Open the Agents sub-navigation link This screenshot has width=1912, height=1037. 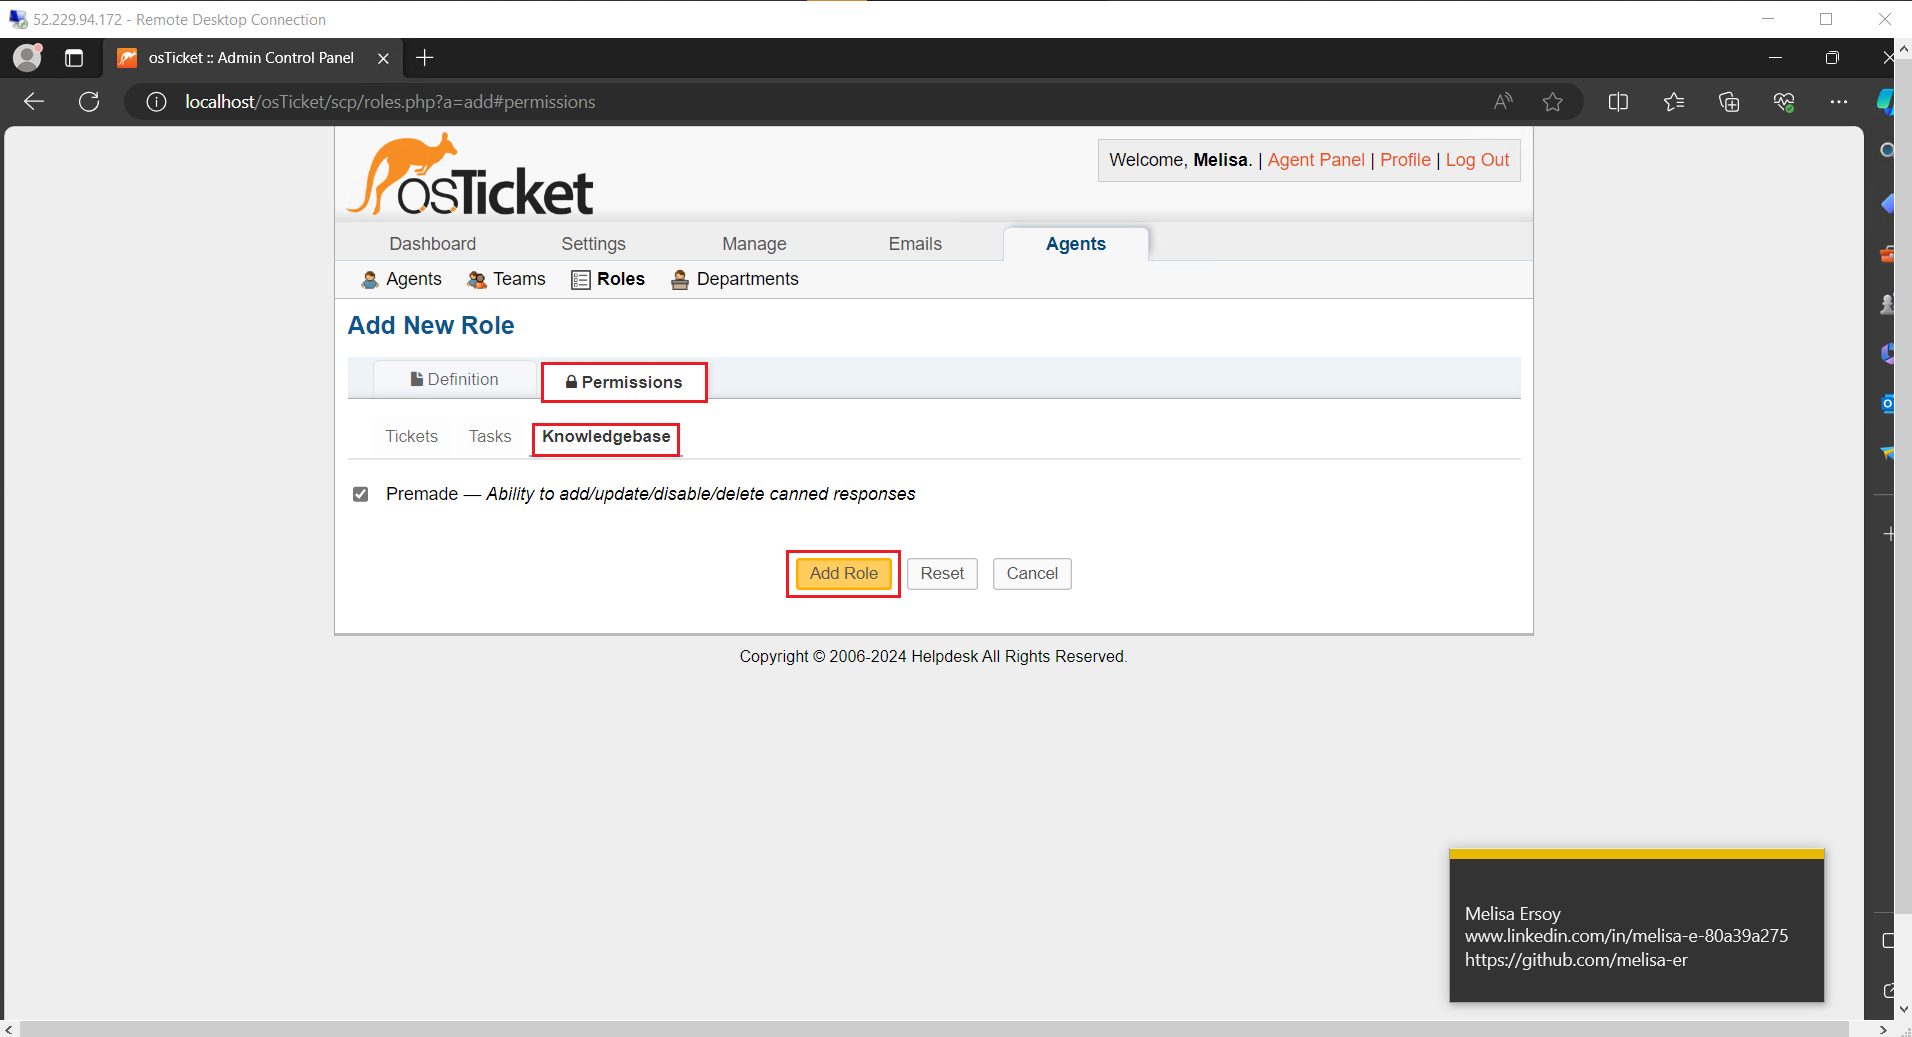click(x=402, y=279)
